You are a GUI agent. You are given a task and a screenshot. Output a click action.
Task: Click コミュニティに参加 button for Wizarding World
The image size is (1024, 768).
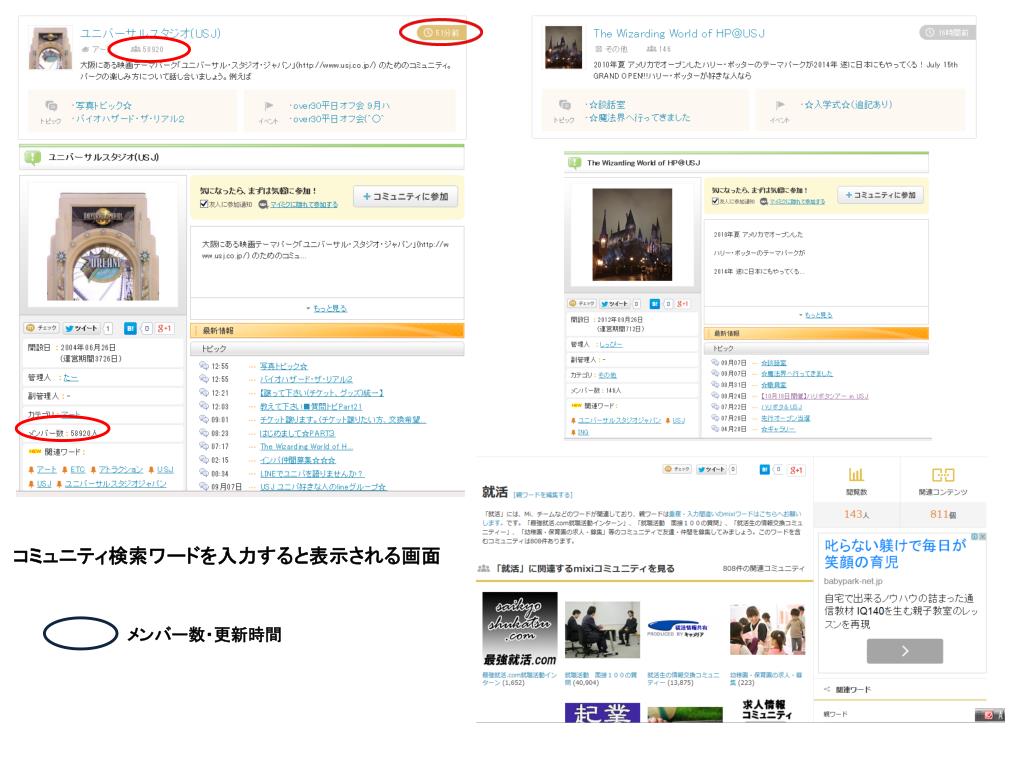[x=881, y=194]
